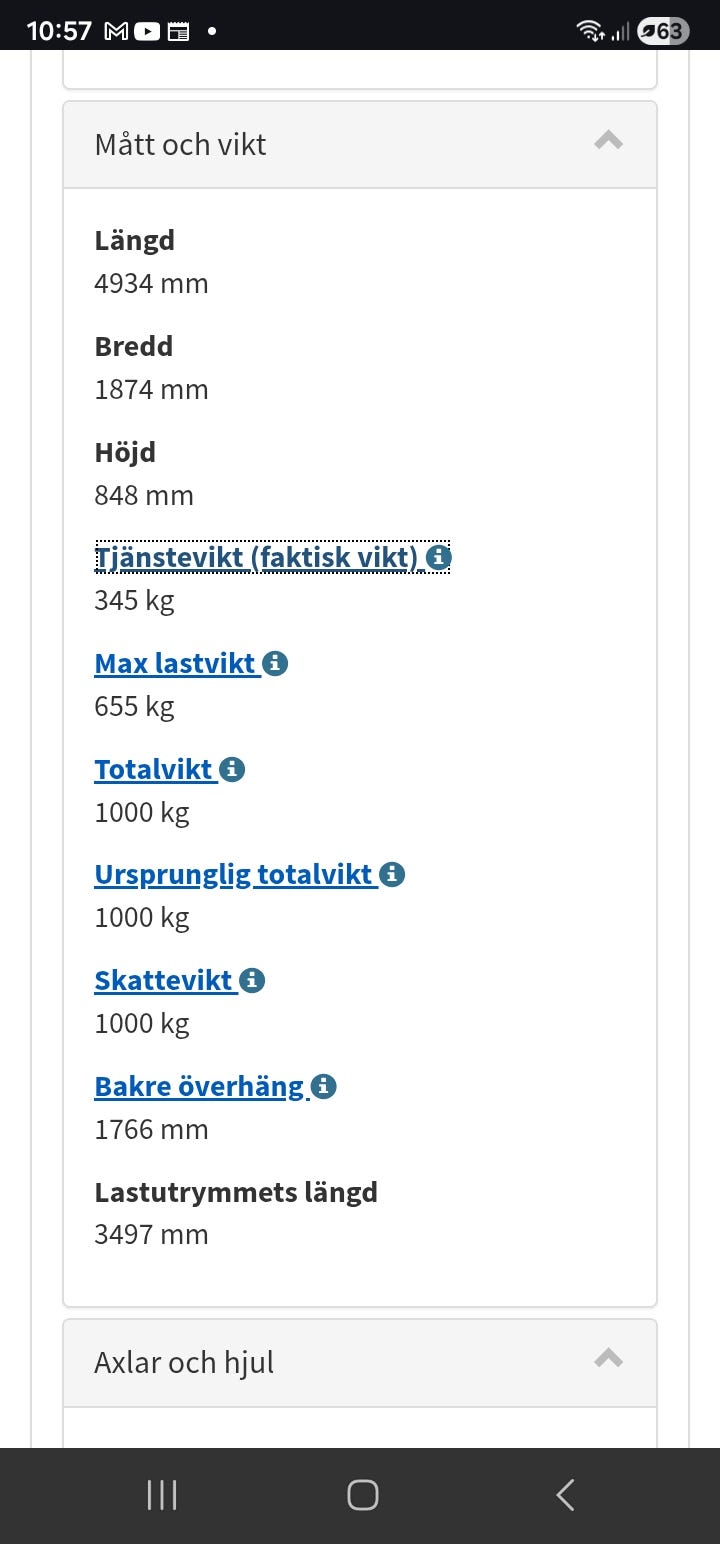Screen dimensions: 720x1544
Task: Tap the Android home button icon
Action: coord(362,1495)
